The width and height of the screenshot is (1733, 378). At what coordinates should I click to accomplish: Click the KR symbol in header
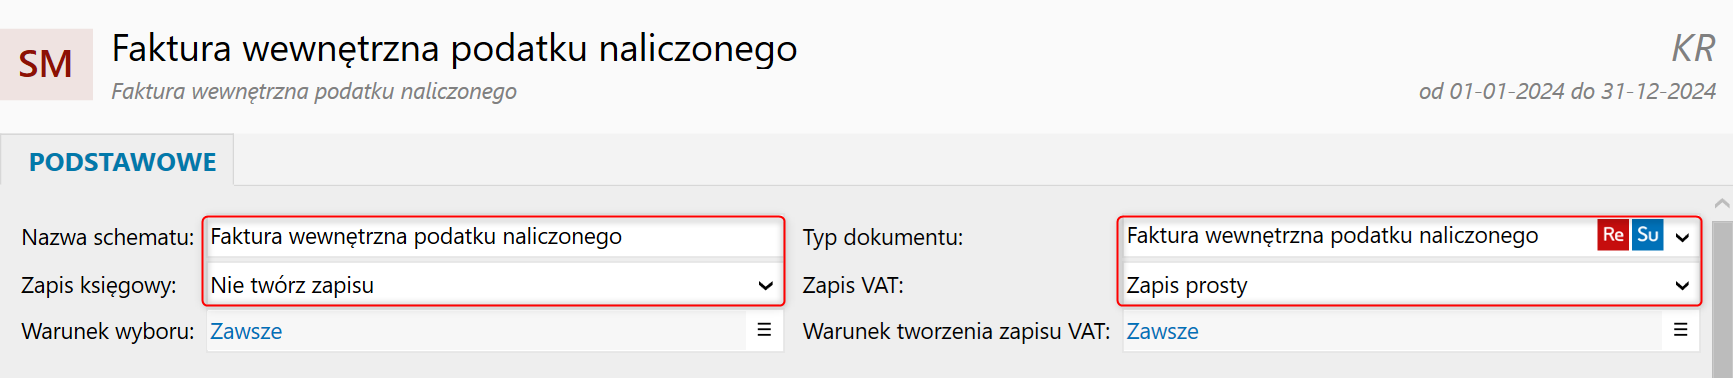1693,48
